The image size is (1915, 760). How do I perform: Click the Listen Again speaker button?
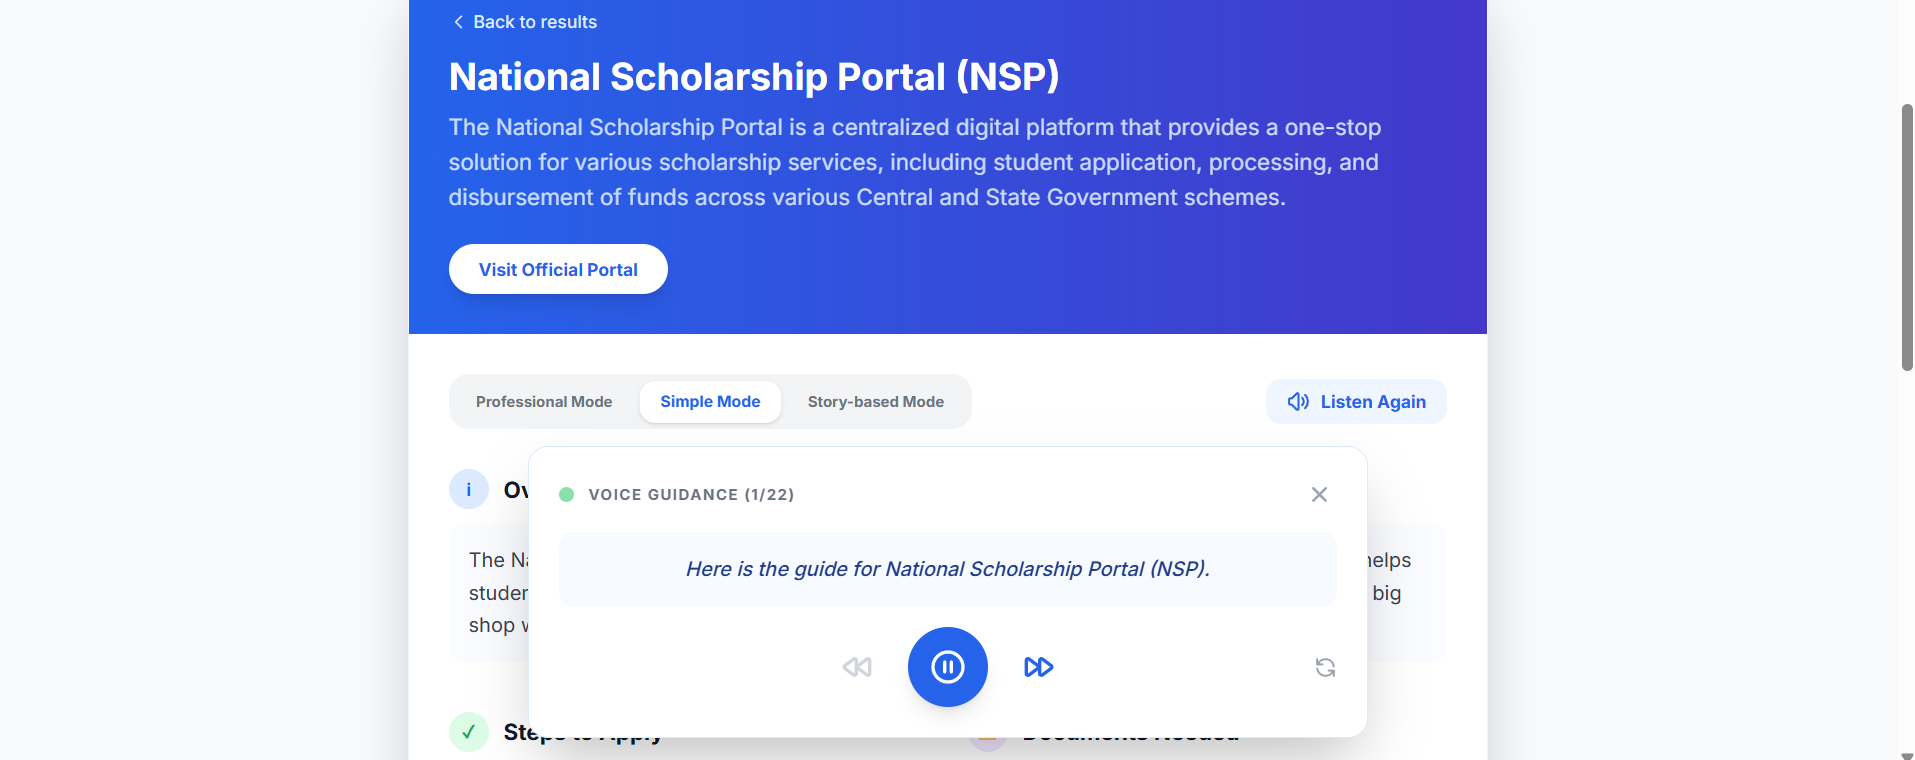point(1356,402)
